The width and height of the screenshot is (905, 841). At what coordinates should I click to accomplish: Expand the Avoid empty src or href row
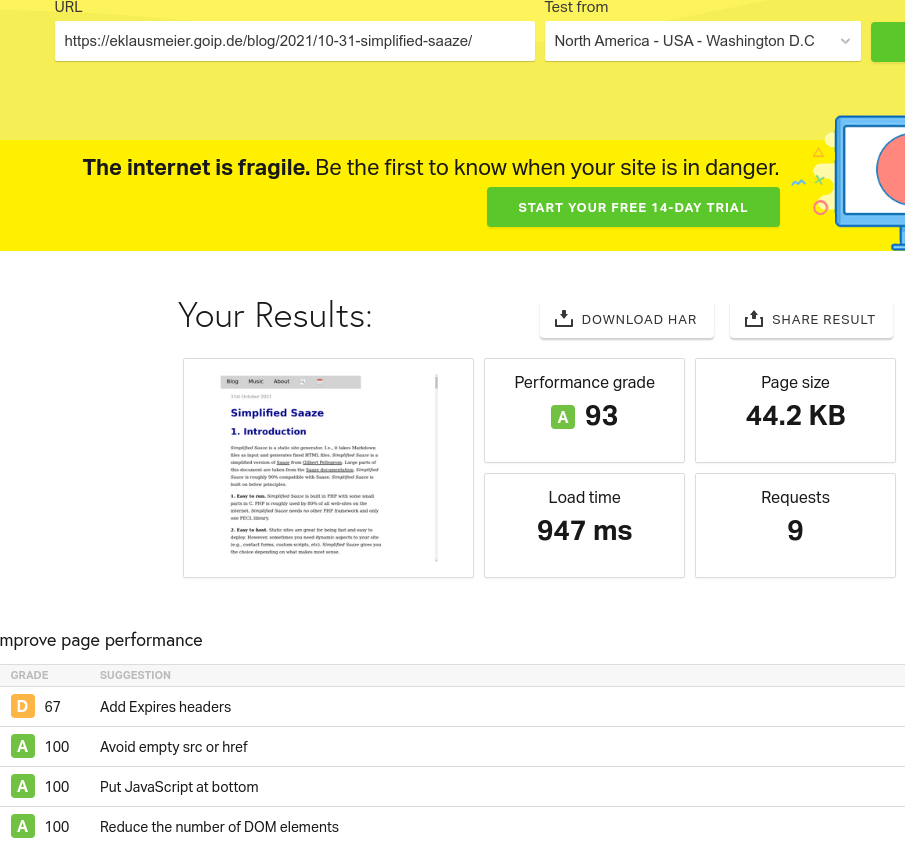[174, 747]
